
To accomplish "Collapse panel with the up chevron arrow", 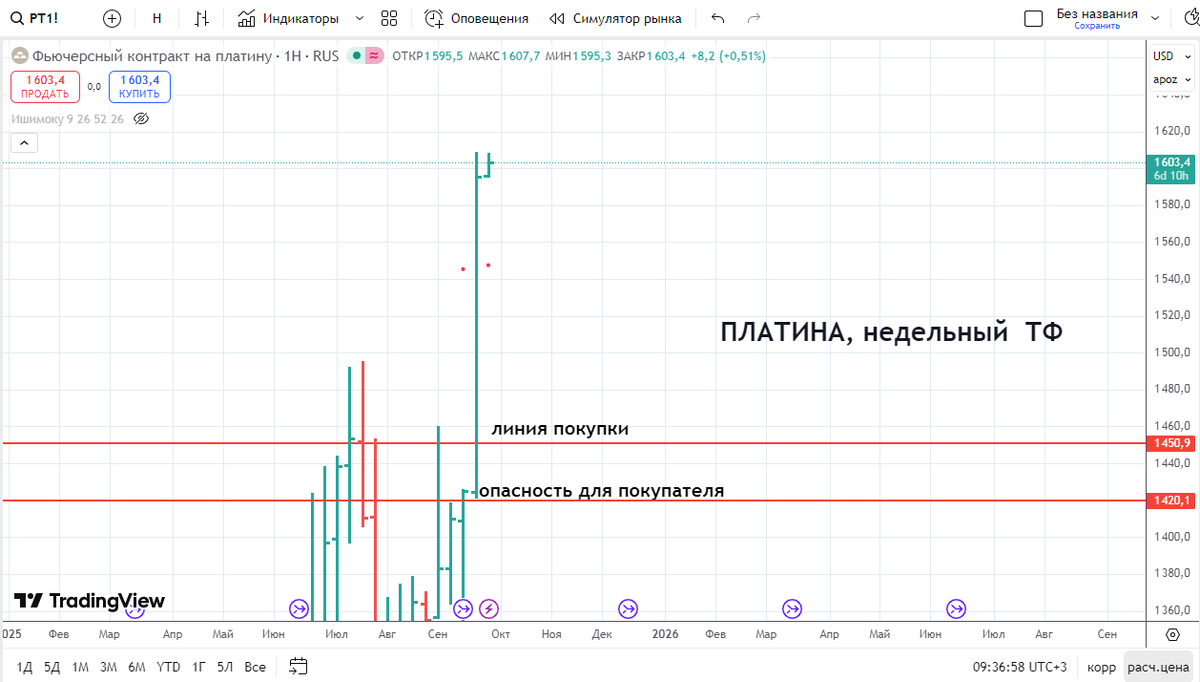I will (24, 142).
